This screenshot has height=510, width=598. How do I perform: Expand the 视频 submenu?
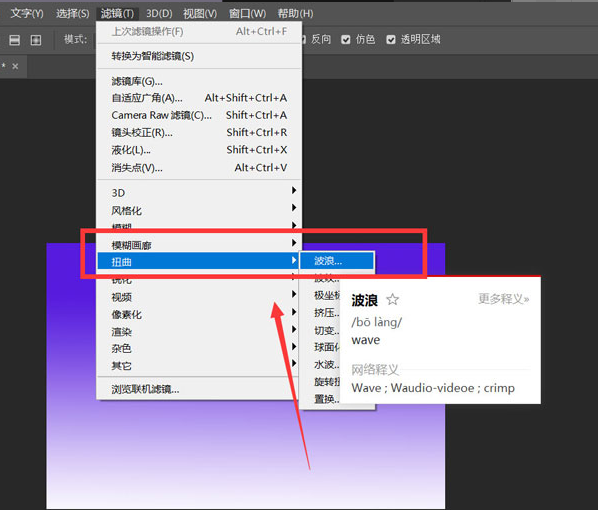click(x=199, y=297)
